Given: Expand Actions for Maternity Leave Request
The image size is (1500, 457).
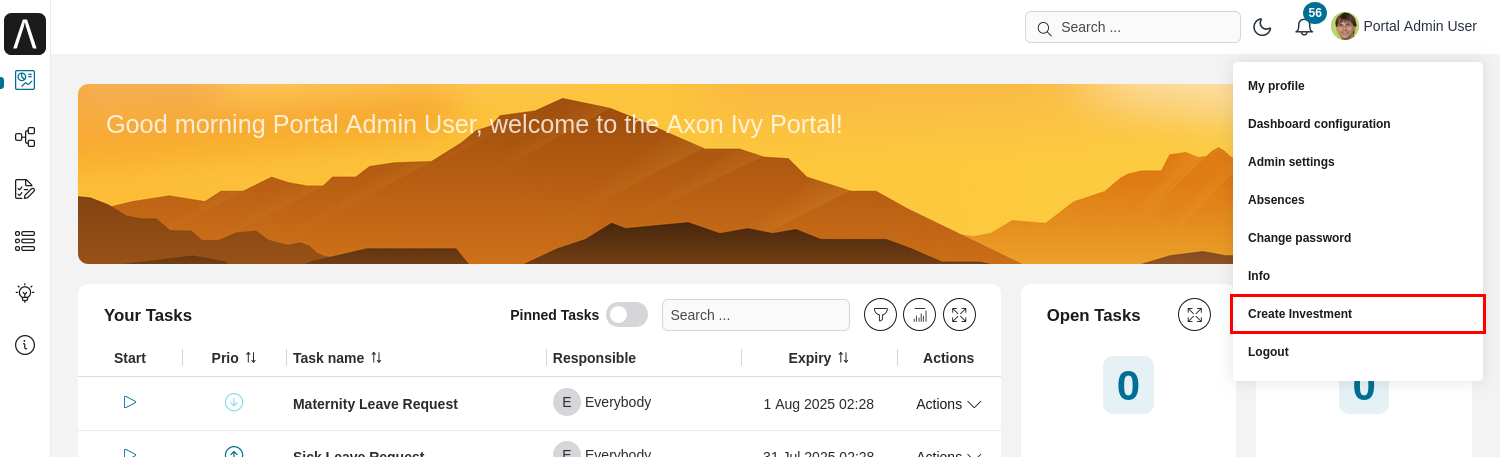Looking at the screenshot, I should [948, 404].
